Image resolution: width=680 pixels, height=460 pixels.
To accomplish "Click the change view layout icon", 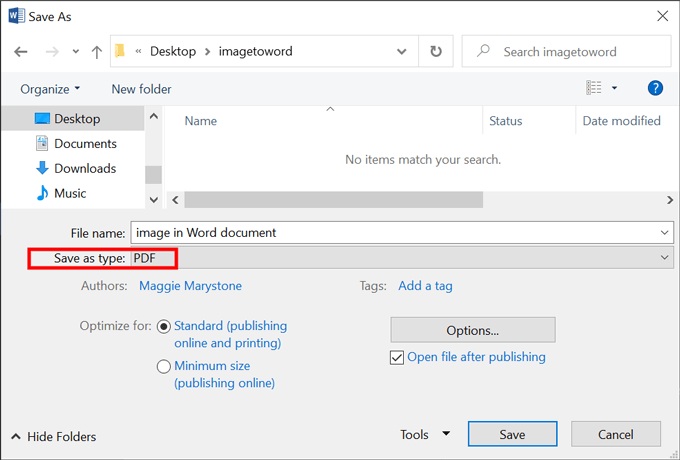I will click(593, 89).
